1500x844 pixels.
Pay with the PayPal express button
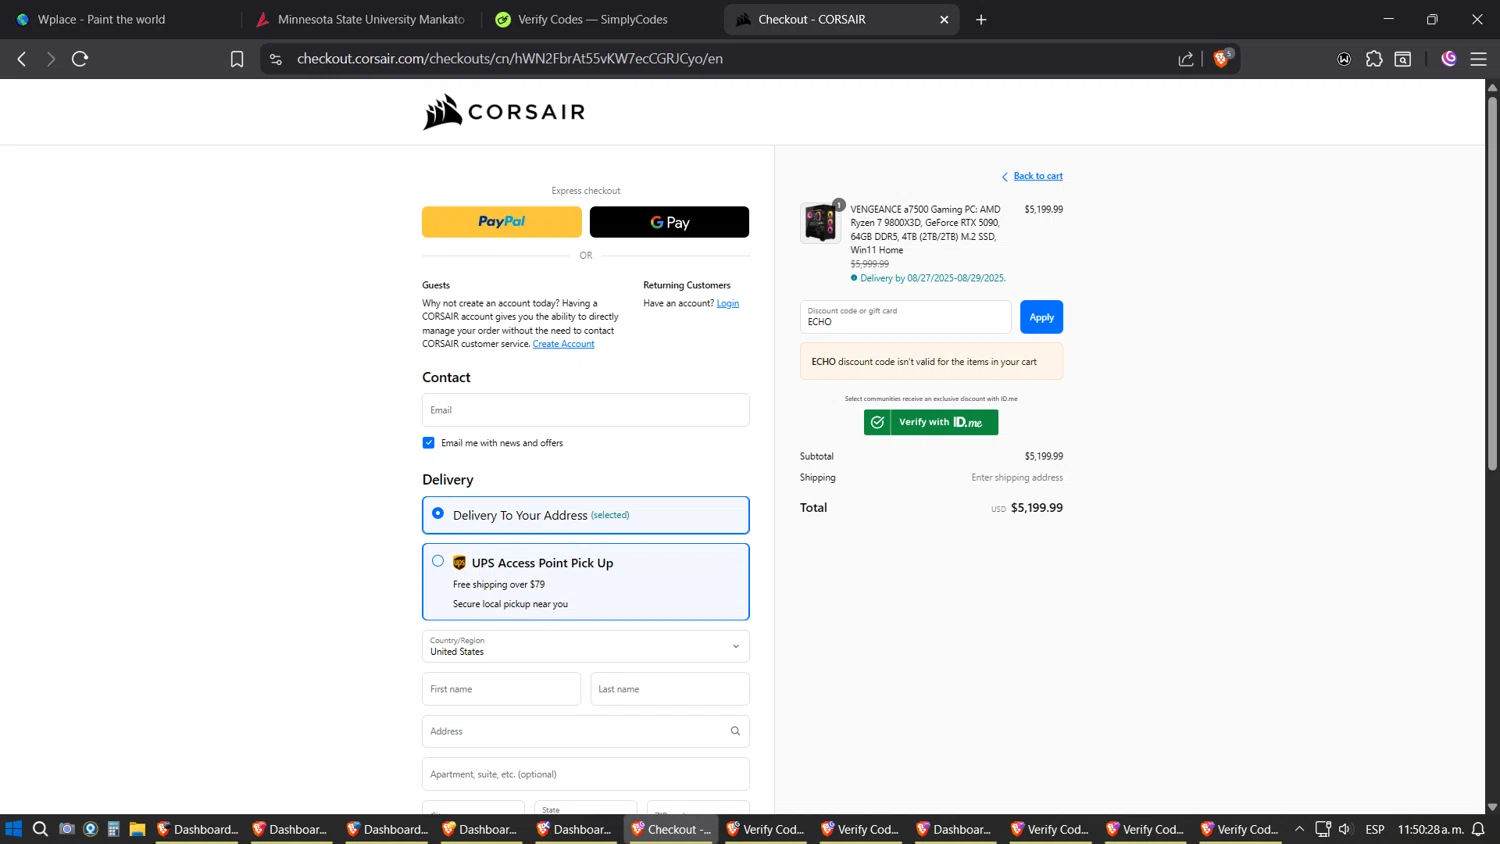(502, 222)
